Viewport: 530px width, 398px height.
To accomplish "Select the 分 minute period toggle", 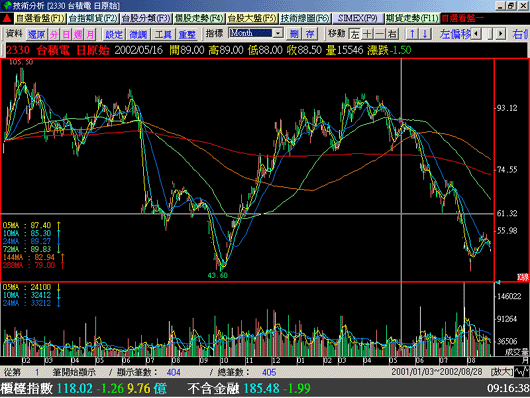I will tap(54, 34).
